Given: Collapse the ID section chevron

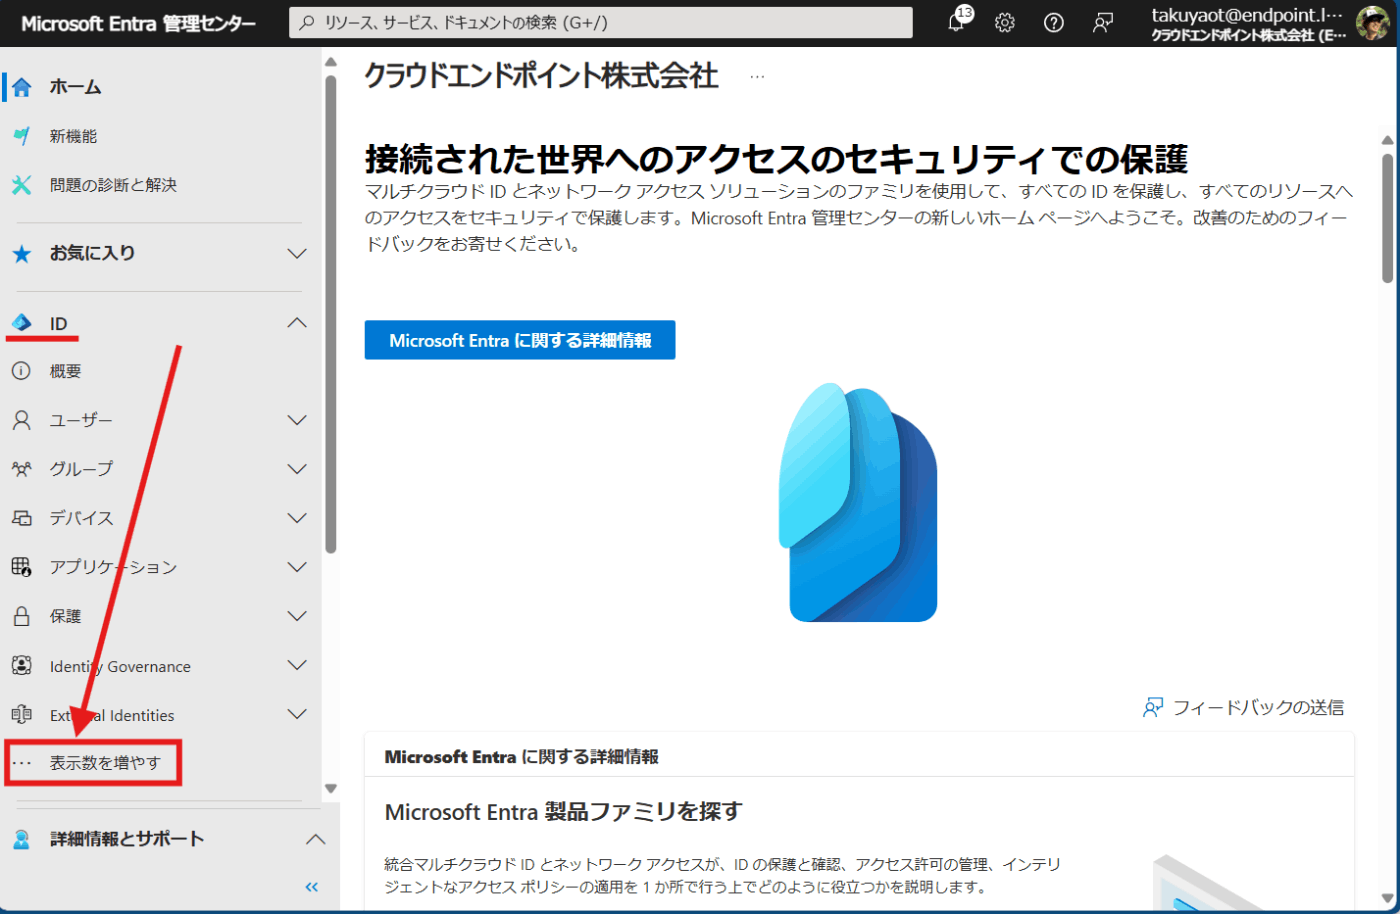Looking at the screenshot, I should coord(296,322).
